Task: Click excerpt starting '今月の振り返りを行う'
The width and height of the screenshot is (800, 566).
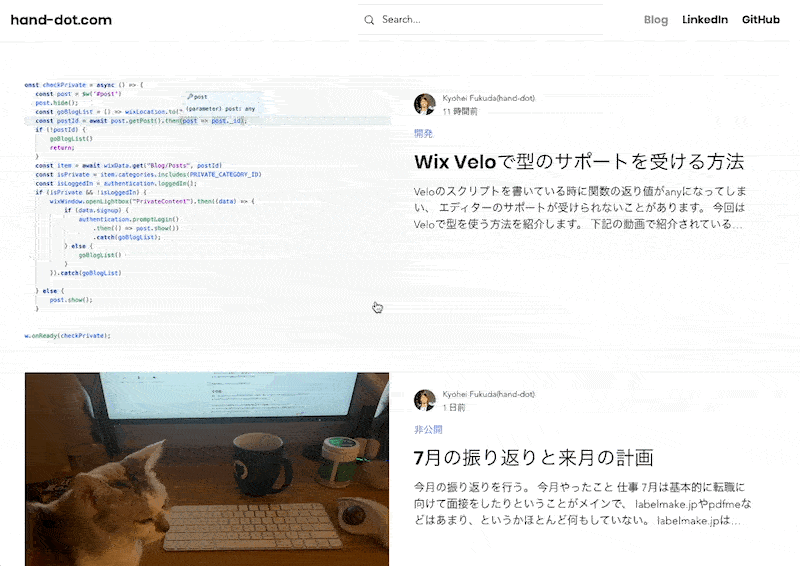Action: [582, 504]
